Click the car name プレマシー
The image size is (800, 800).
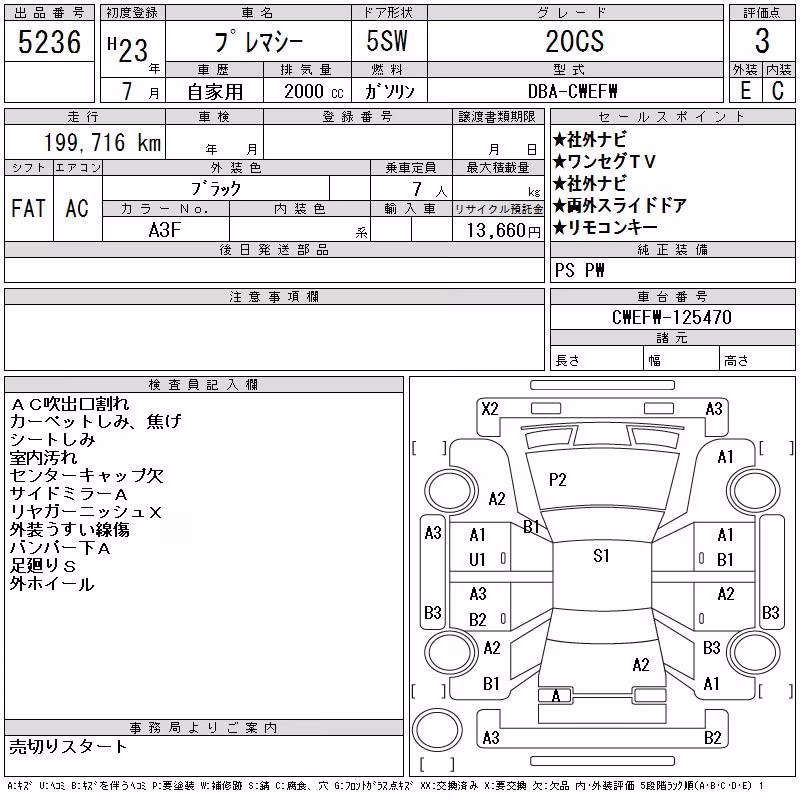pyautogui.click(x=259, y=41)
